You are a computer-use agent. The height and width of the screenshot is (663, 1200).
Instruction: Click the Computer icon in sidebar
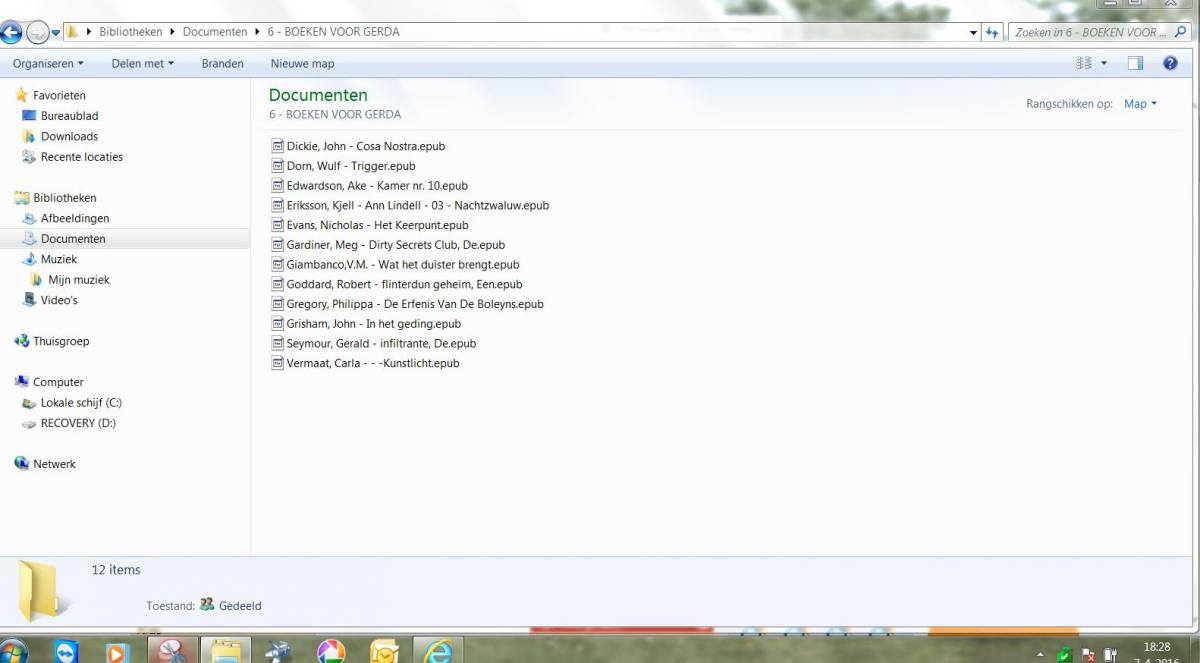click(x=21, y=382)
